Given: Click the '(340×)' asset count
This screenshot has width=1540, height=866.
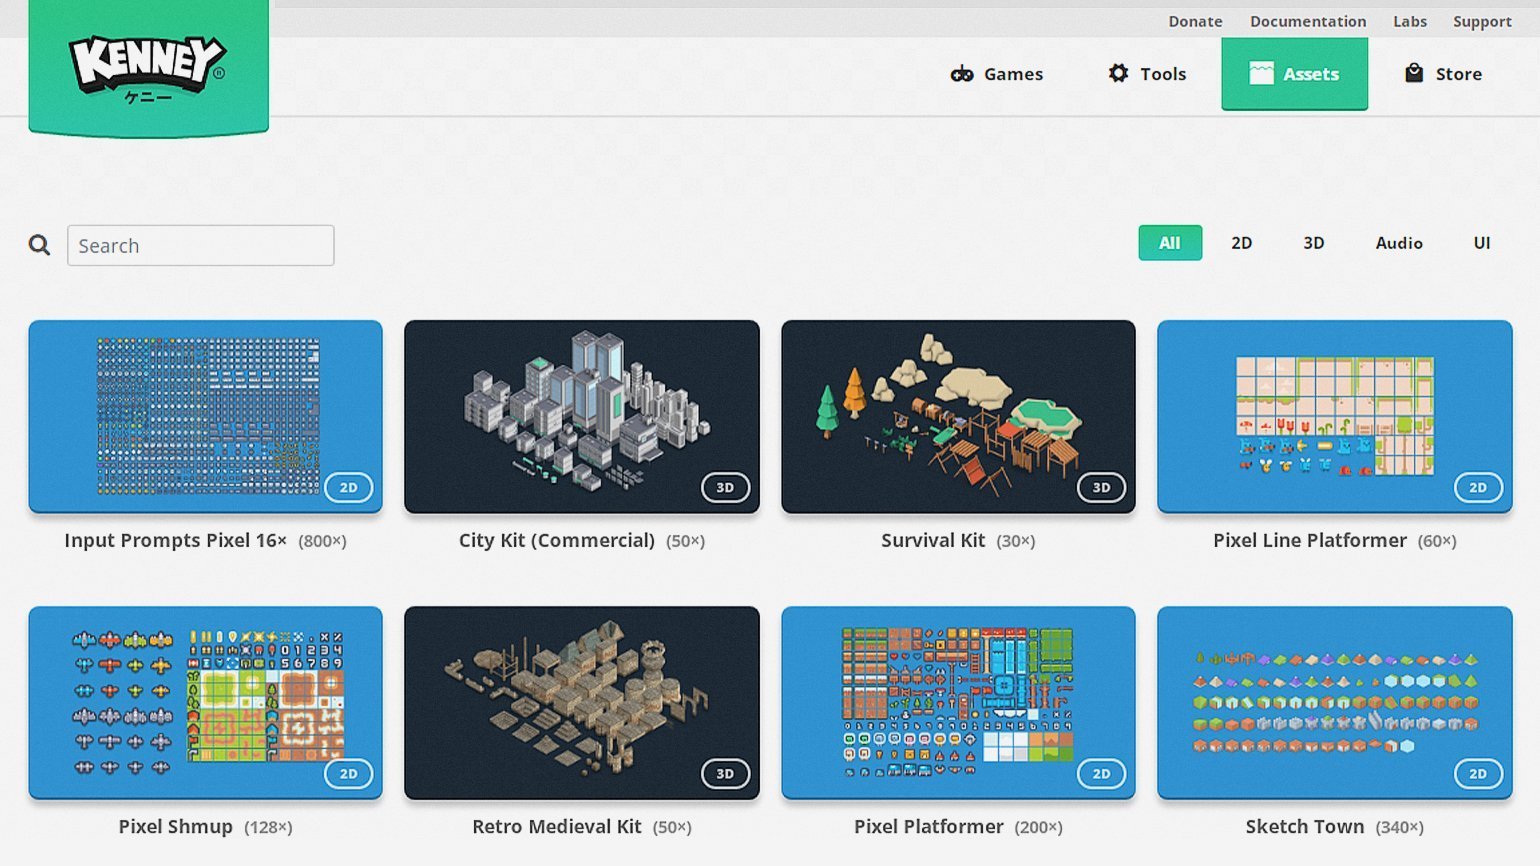Looking at the screenshot, I should 1400,827.
